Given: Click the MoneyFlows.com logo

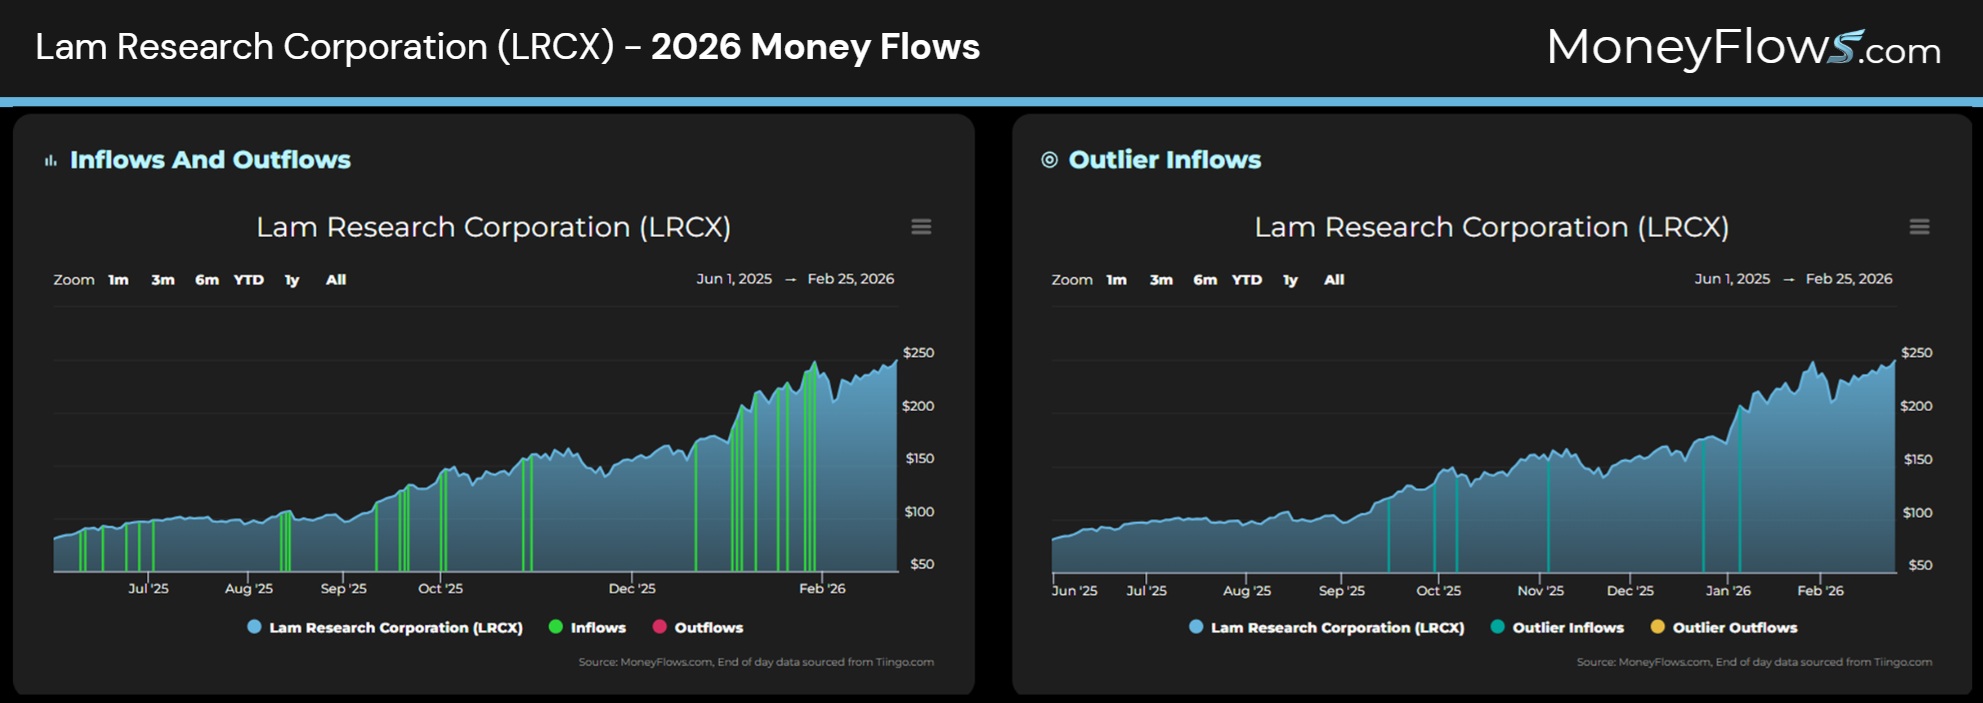Looking at the screenshot, I should click(1743, 47).
